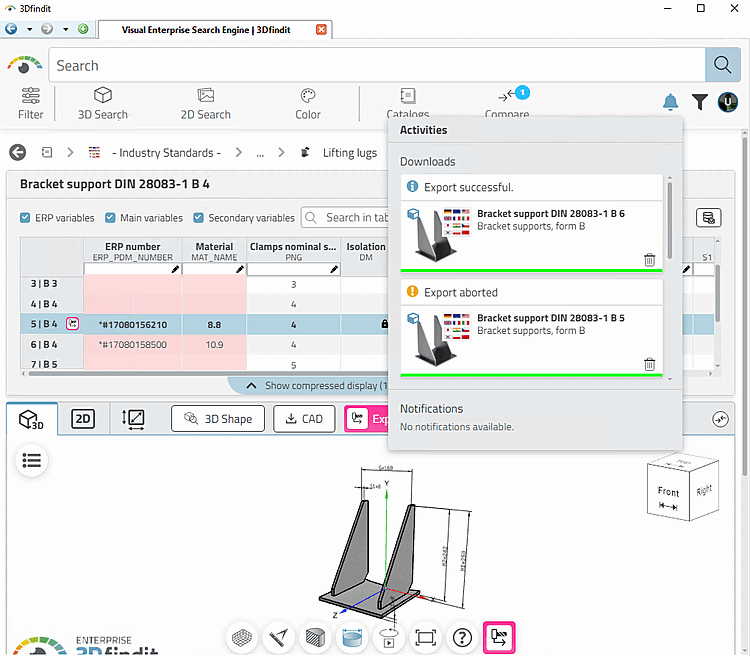Uncheck Secondary variables checkbox

coord(199,218)
